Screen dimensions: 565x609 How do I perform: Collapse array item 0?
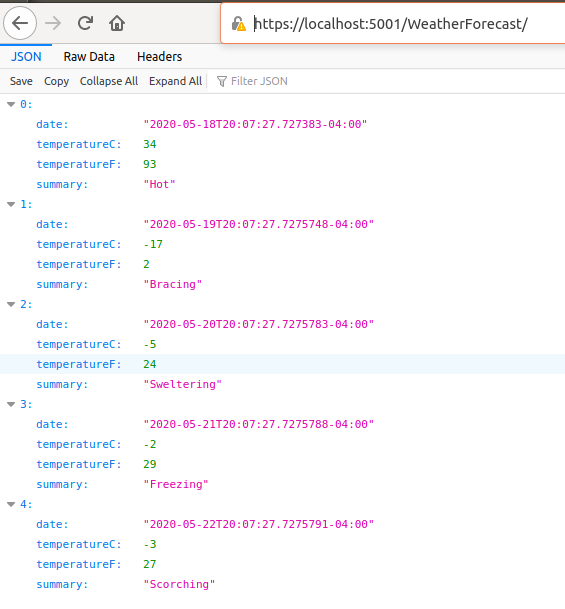pos(11,104)
